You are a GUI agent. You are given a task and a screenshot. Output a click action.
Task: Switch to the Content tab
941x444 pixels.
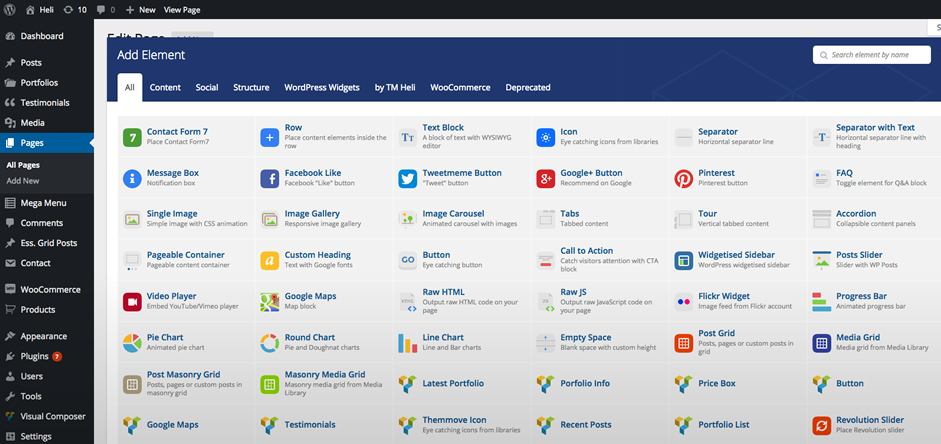[x=165, y=87]
